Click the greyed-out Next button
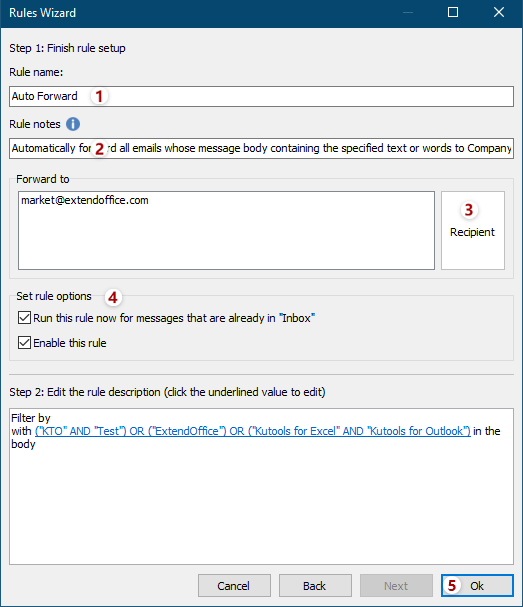The image size is (523, 607). (396, 586)
